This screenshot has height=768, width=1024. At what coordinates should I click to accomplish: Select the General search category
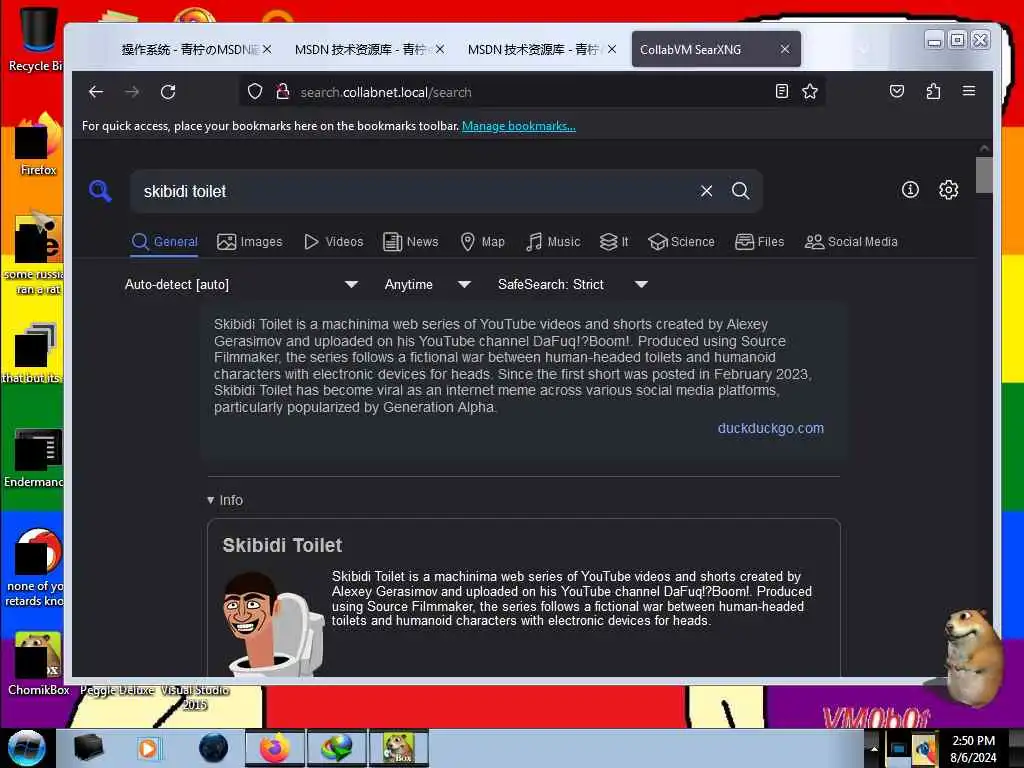(165, 242)
